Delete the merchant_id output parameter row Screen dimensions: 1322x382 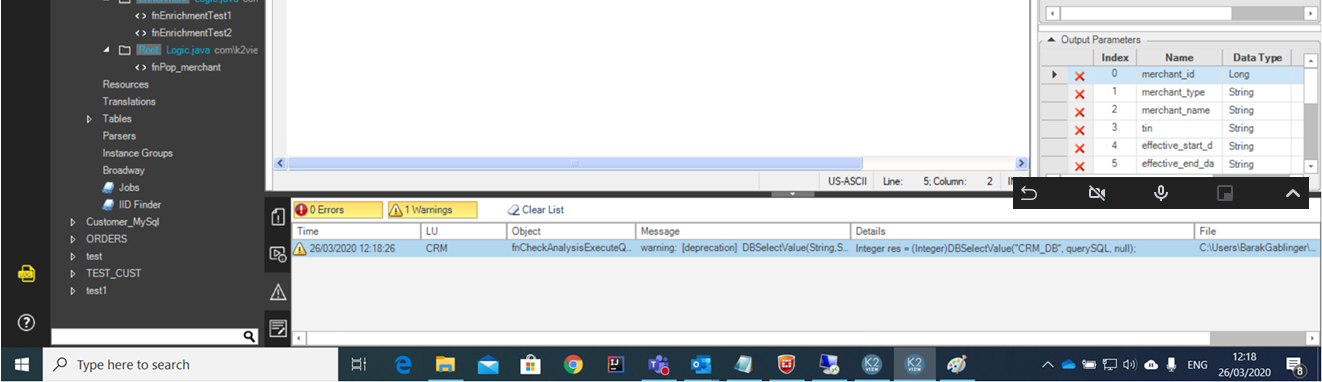[1080, 76]
